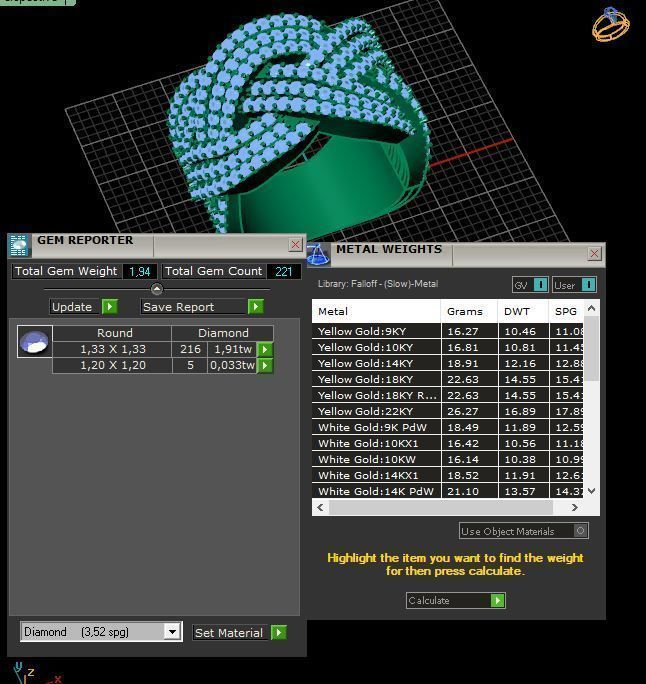Click the Total Gem Weight value 1,94
Screen dimensions: 646x684
[x=140, y=271]
